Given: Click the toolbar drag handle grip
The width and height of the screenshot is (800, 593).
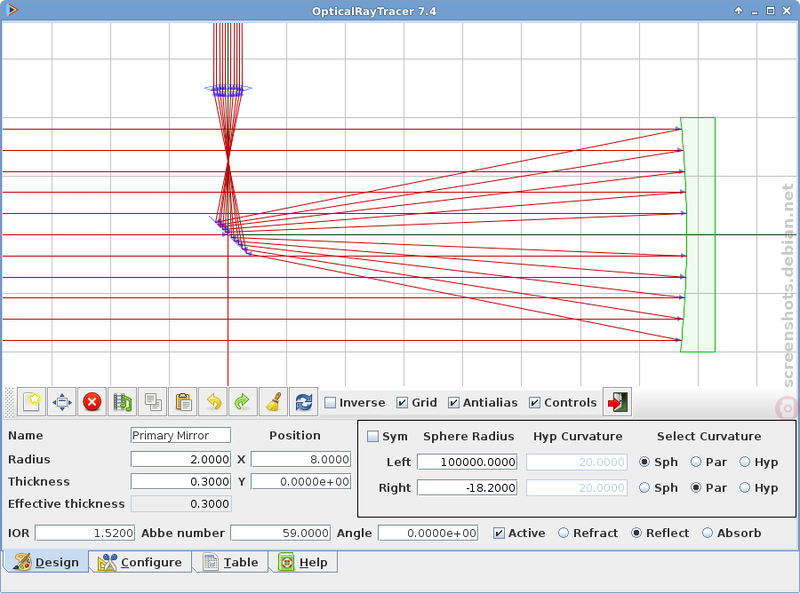Looking at the screenshot, I should tap(9, 402).
